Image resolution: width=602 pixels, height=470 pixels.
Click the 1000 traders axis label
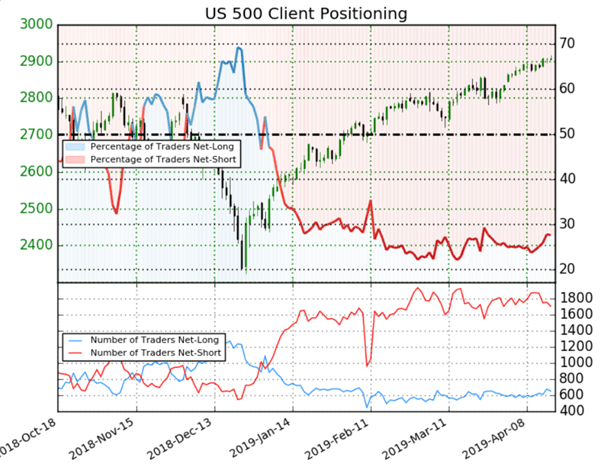576,362
